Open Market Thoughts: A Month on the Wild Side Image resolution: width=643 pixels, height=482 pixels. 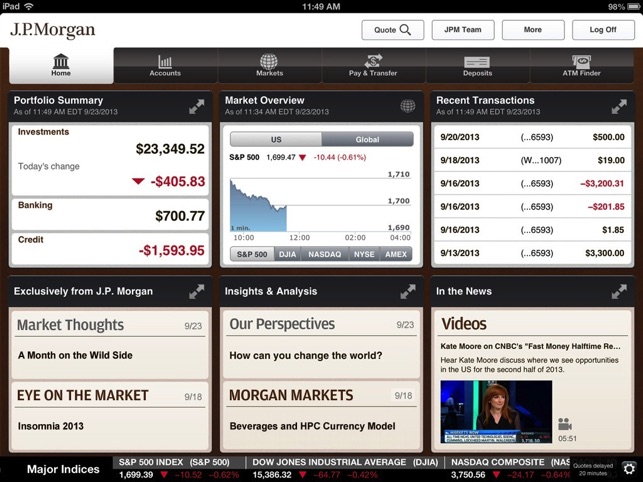(x=110, y=345)
